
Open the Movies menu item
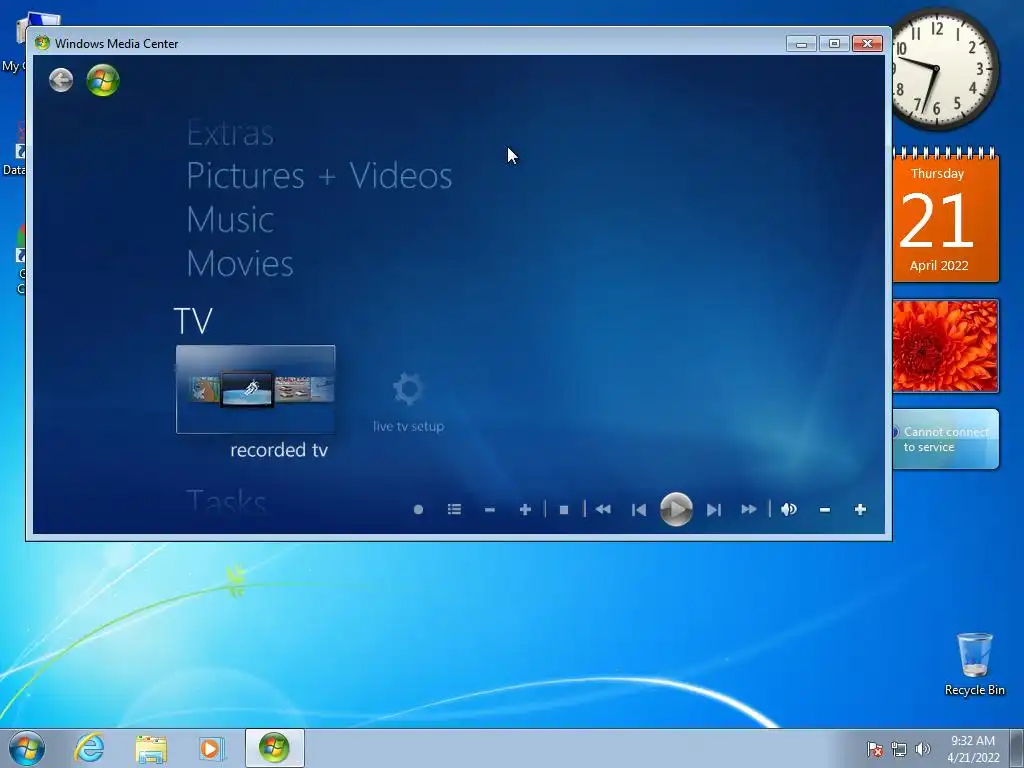click(240, 263)
